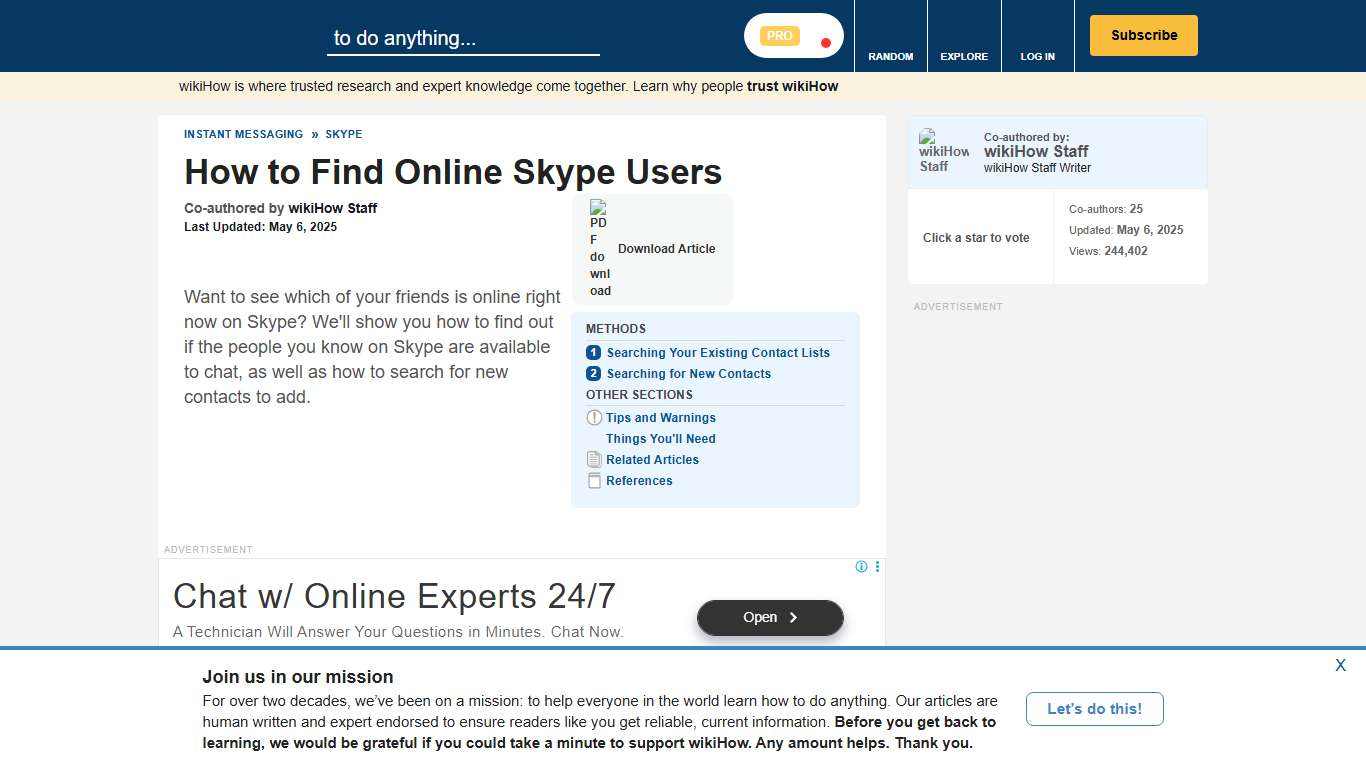Open the Things You'll Need section

pos(660,438)
